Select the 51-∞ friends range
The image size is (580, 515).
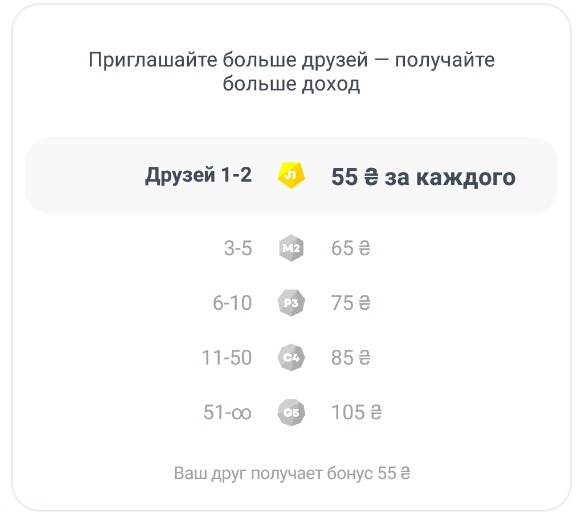227,412
